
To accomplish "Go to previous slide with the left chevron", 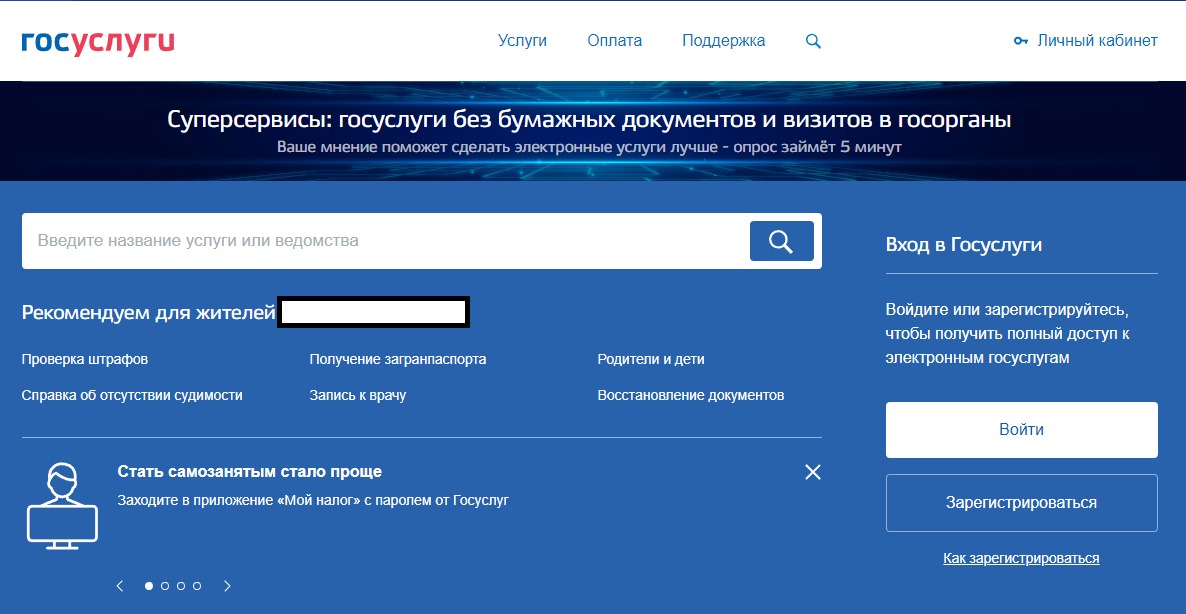I will click(120, 585).
